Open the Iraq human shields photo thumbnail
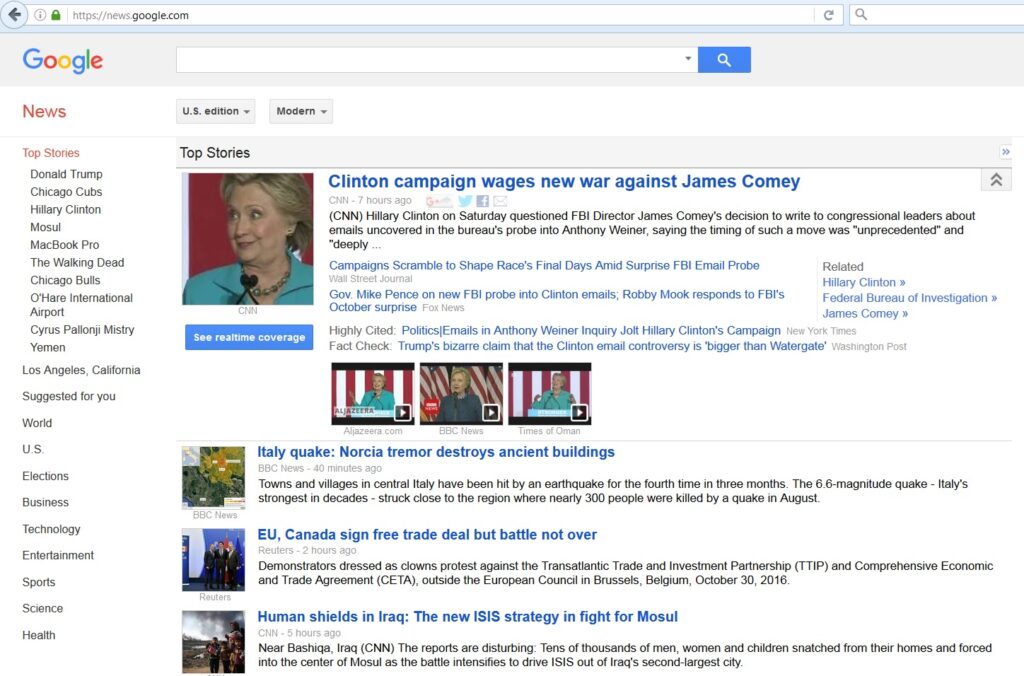 pyautogui.click(x=214, y=642)
